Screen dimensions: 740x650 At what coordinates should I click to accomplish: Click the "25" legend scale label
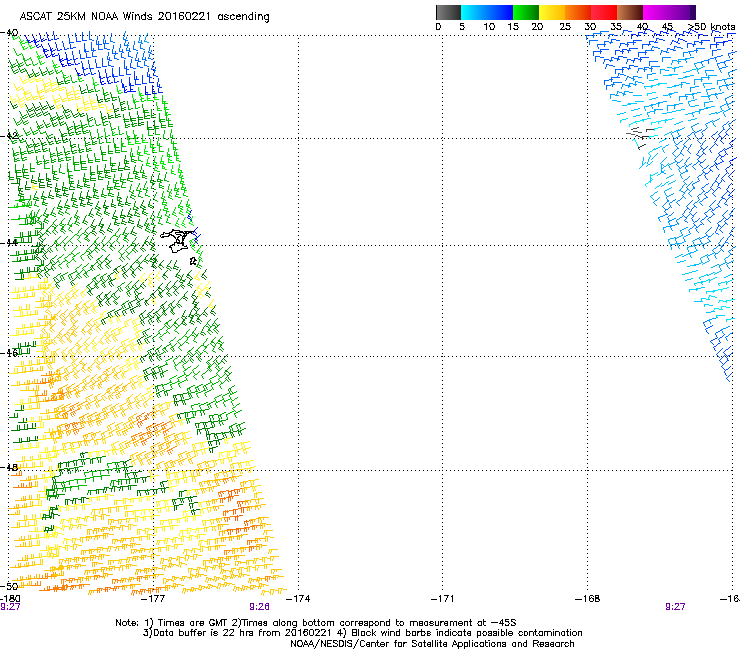(x=565, y=27)
